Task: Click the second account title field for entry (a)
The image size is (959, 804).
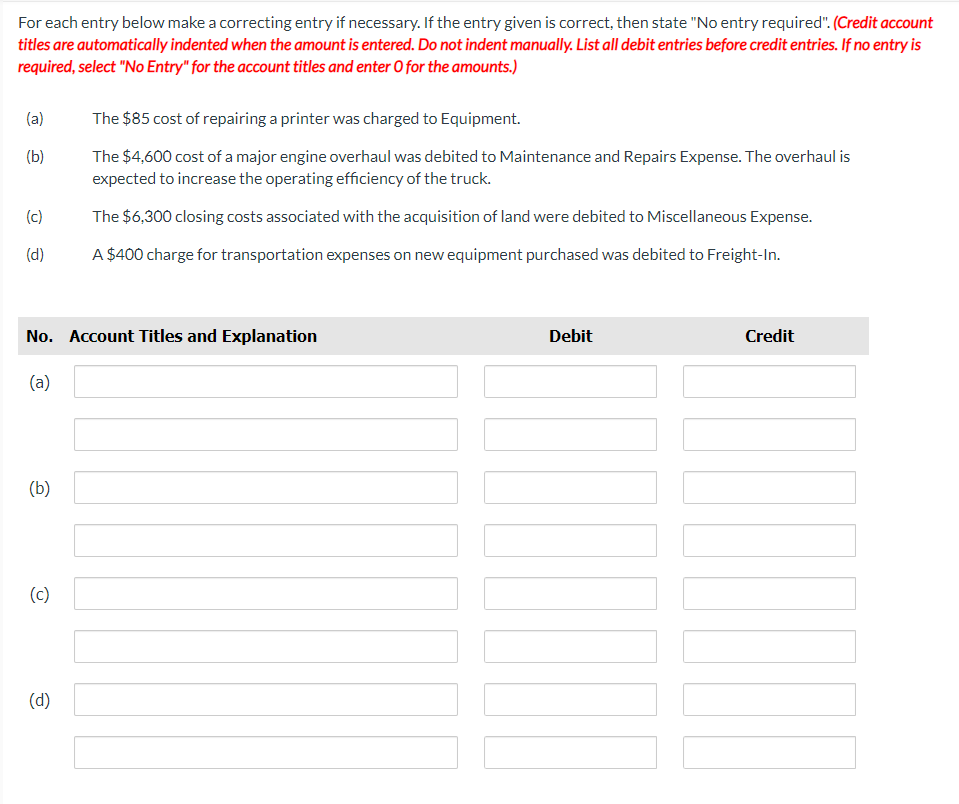Action: pyautogui.click(x=264, y=434)
